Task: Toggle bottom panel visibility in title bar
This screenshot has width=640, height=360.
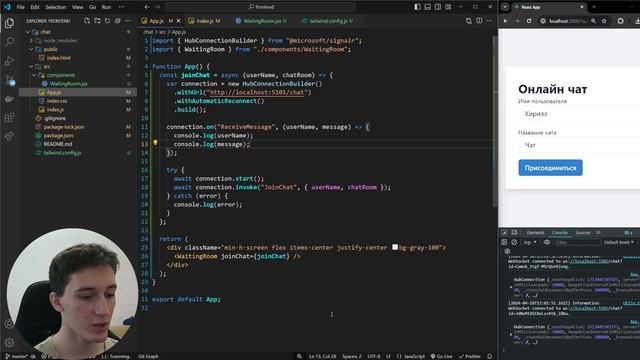Action: tap(427, 7)
